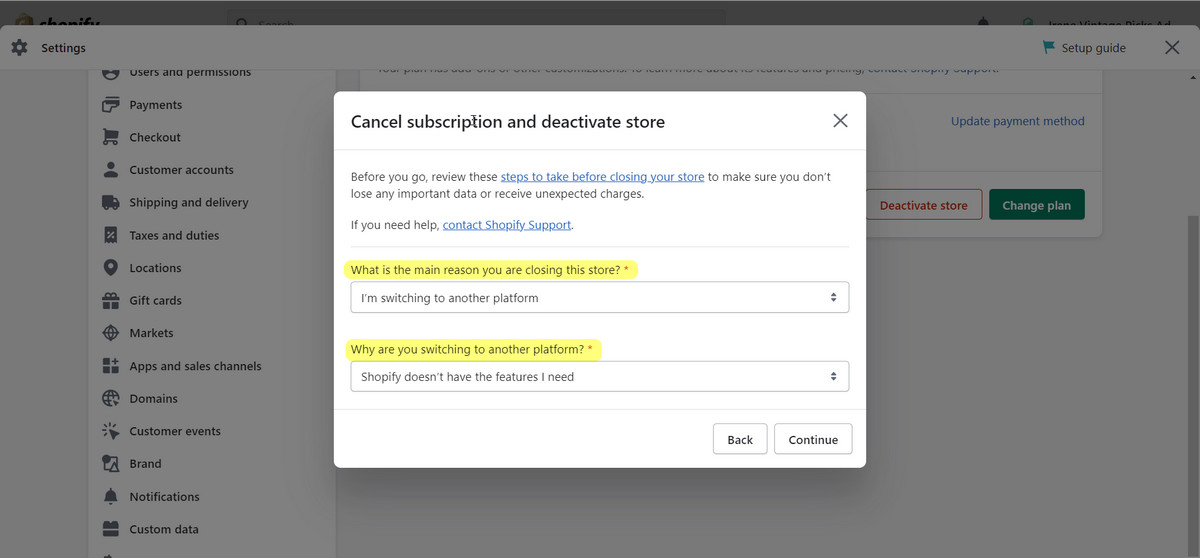The width and height of the screenshot is (1200, 558).
Task: Click the Settings title text
Action: (x=63, y=48)
